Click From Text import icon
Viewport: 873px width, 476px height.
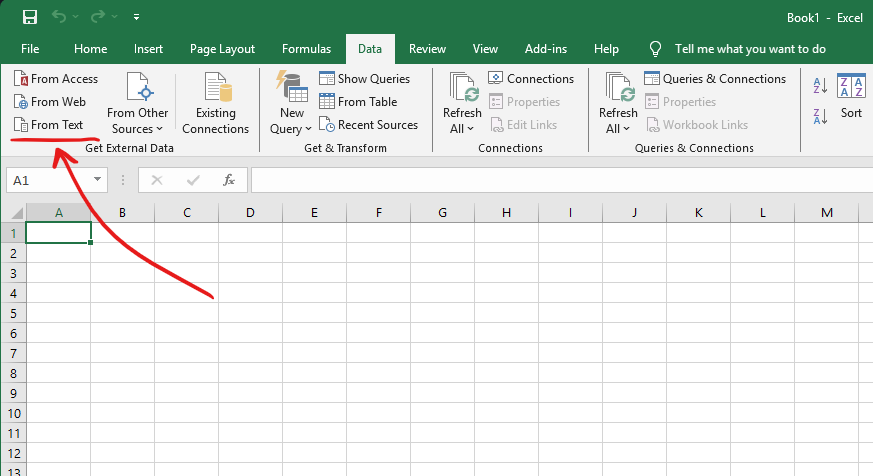[21, 125]
